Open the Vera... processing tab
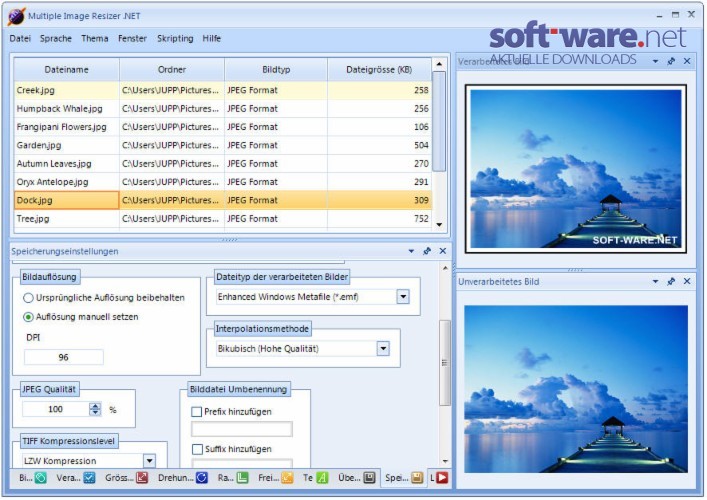Image resolution: width=707 pixels, height=500 pixels. (x=75, y=477)
